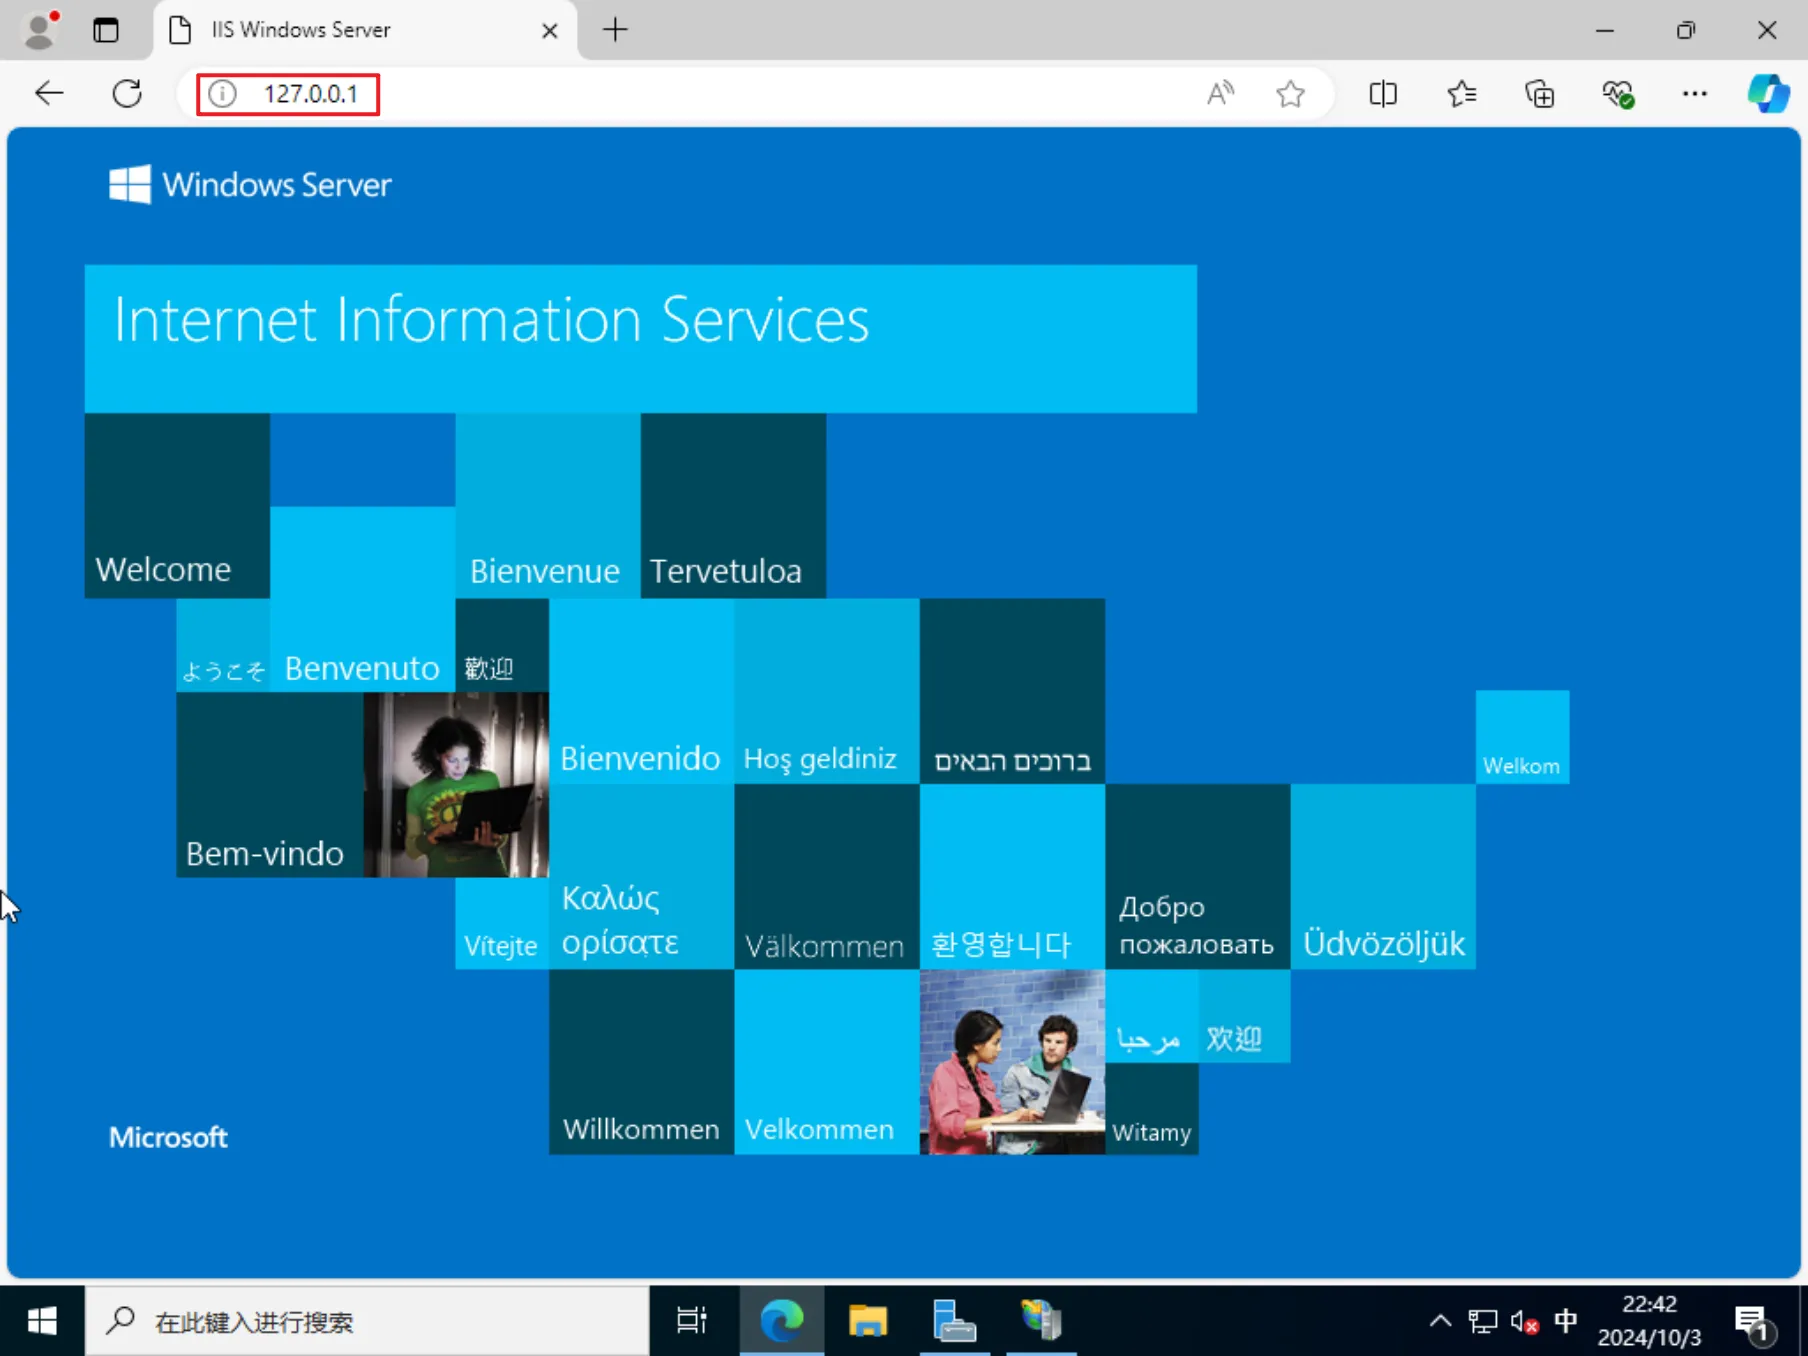Open Task View on taskbar

692,1322
